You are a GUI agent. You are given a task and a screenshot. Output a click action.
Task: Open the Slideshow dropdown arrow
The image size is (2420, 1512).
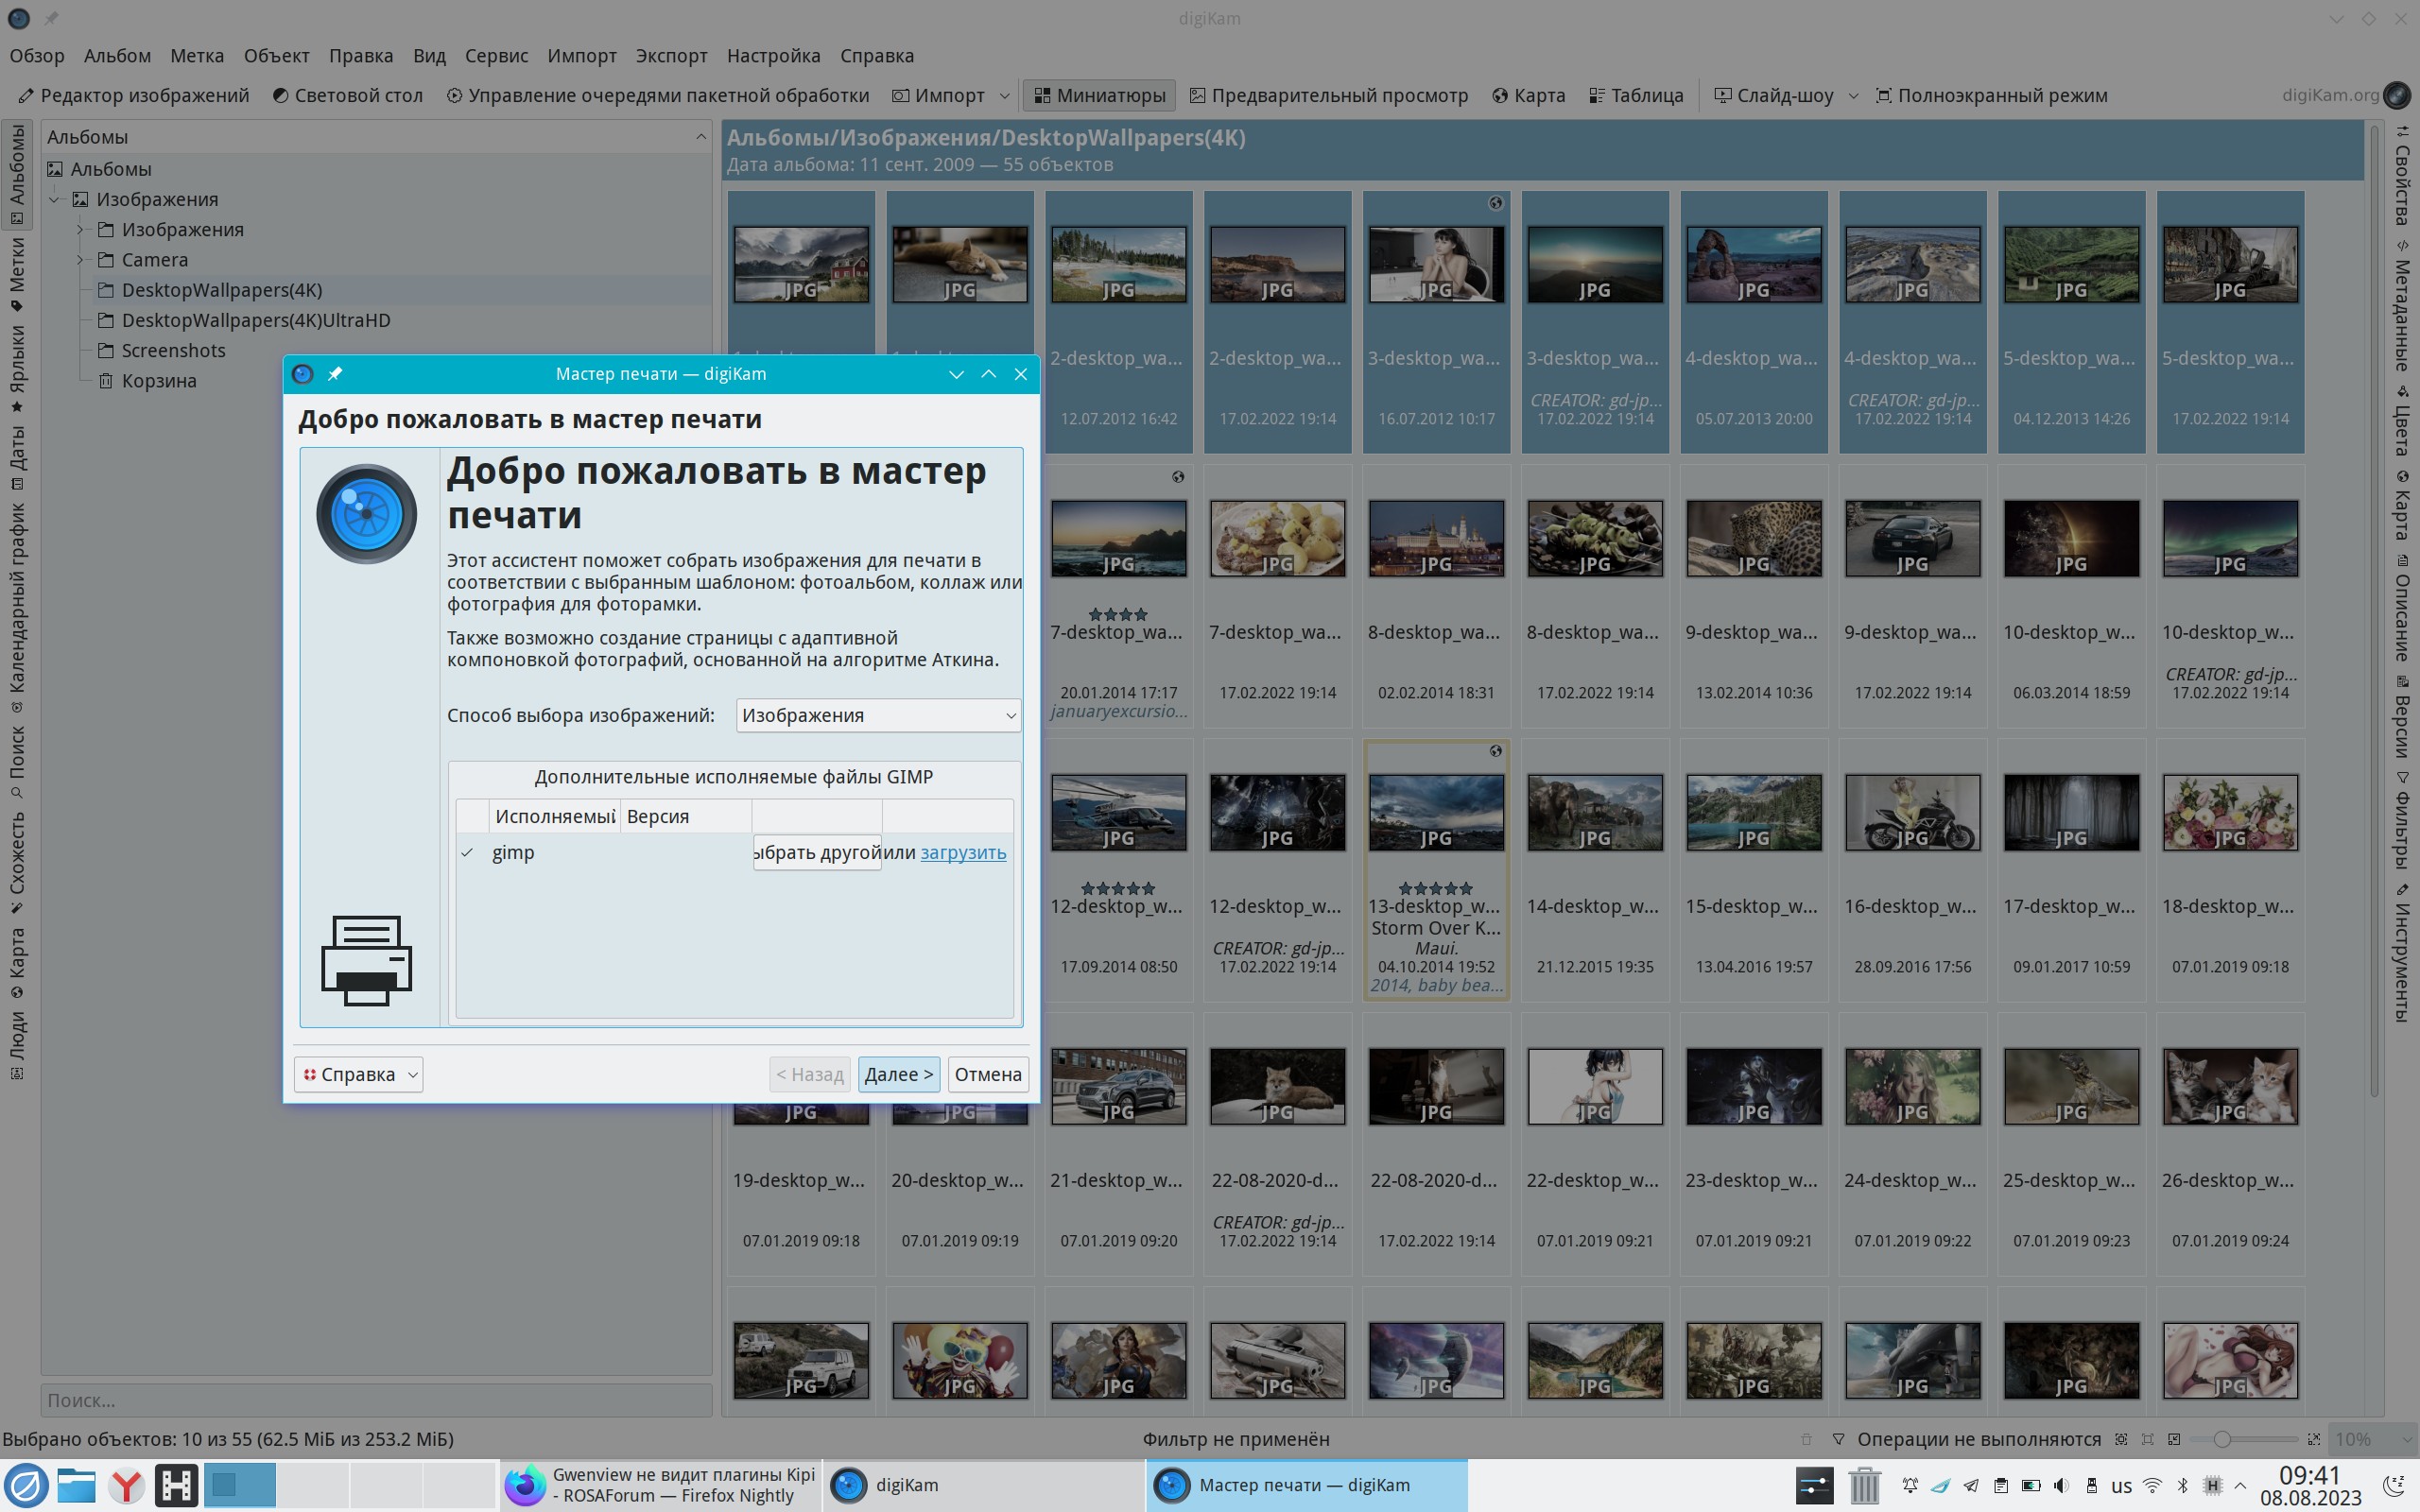[1853, 96]
